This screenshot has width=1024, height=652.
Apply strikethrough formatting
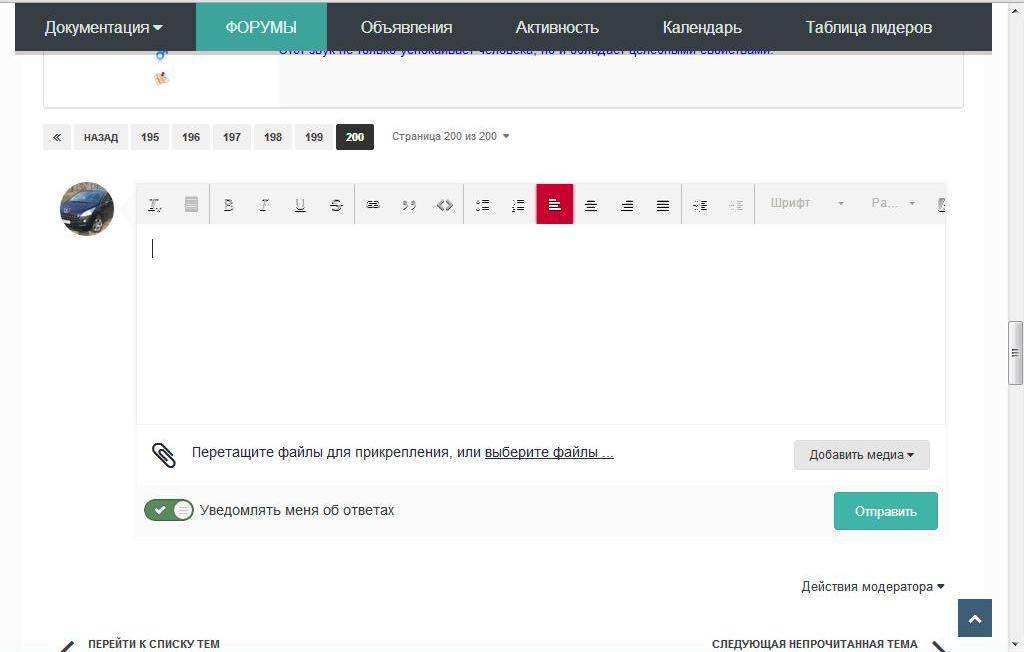click(336, 205)
